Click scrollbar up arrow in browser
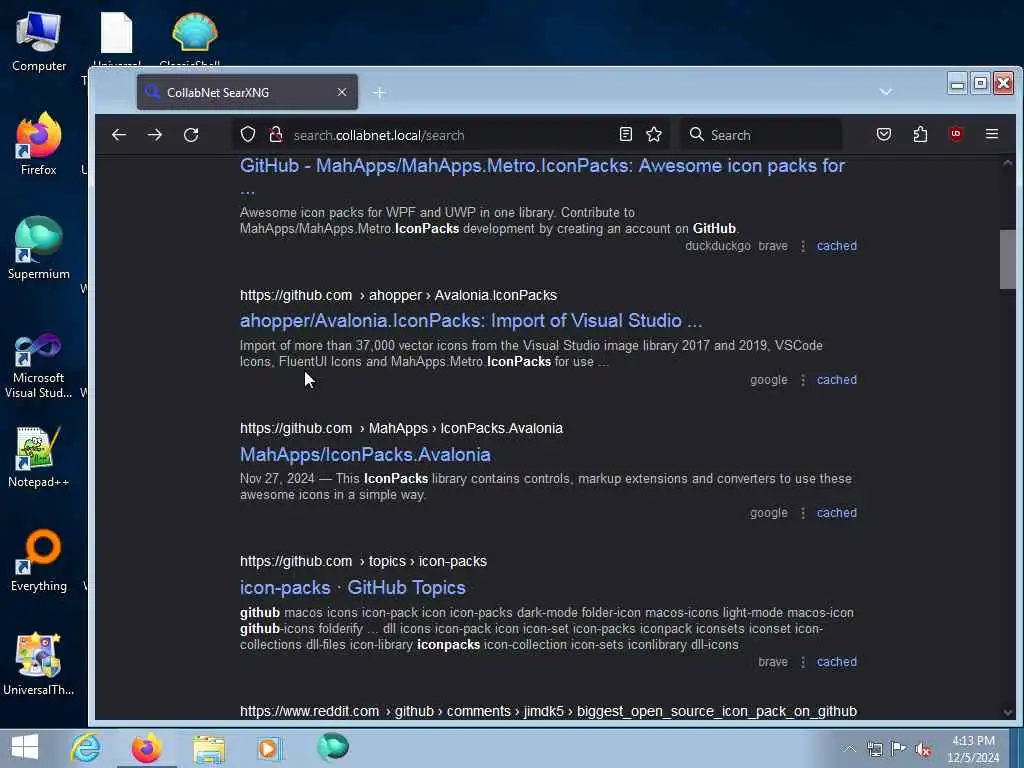 [x=1008, y=163]
